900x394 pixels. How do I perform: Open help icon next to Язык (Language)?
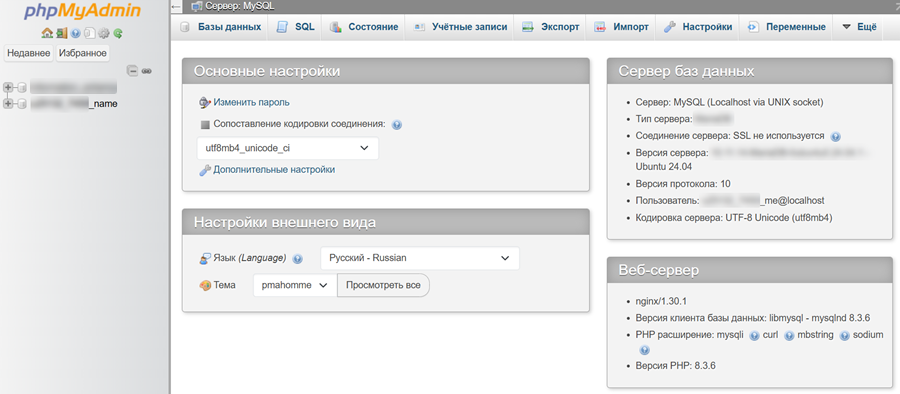tap(297, 259)
